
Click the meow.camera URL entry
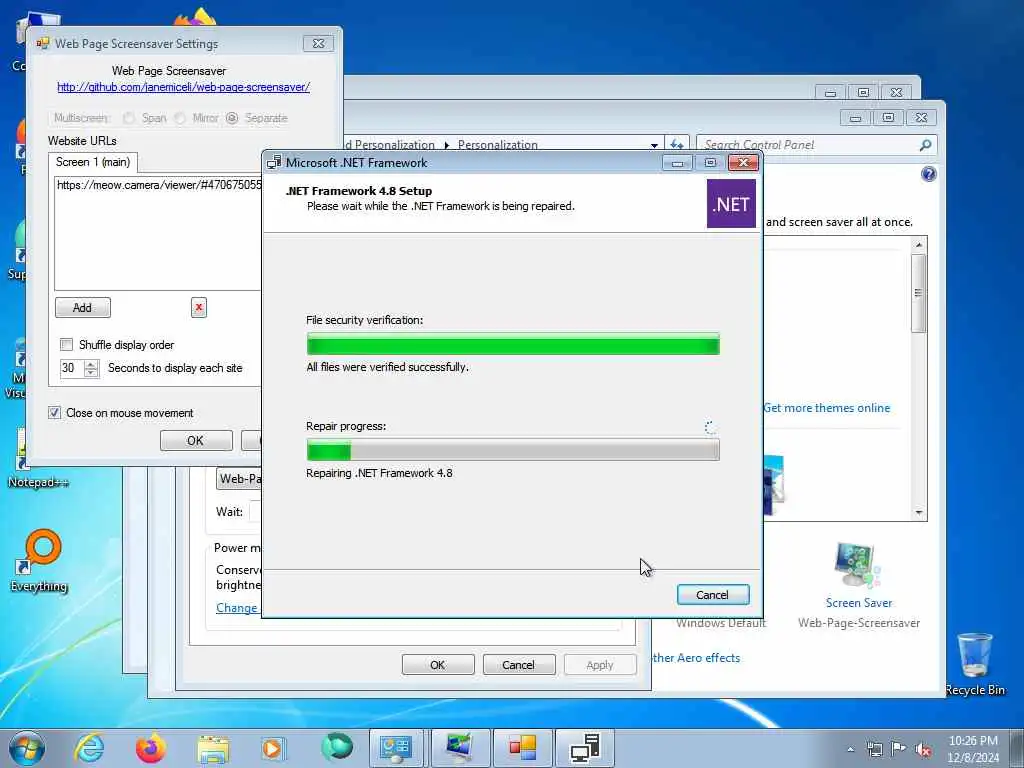[x=159, y=185]
